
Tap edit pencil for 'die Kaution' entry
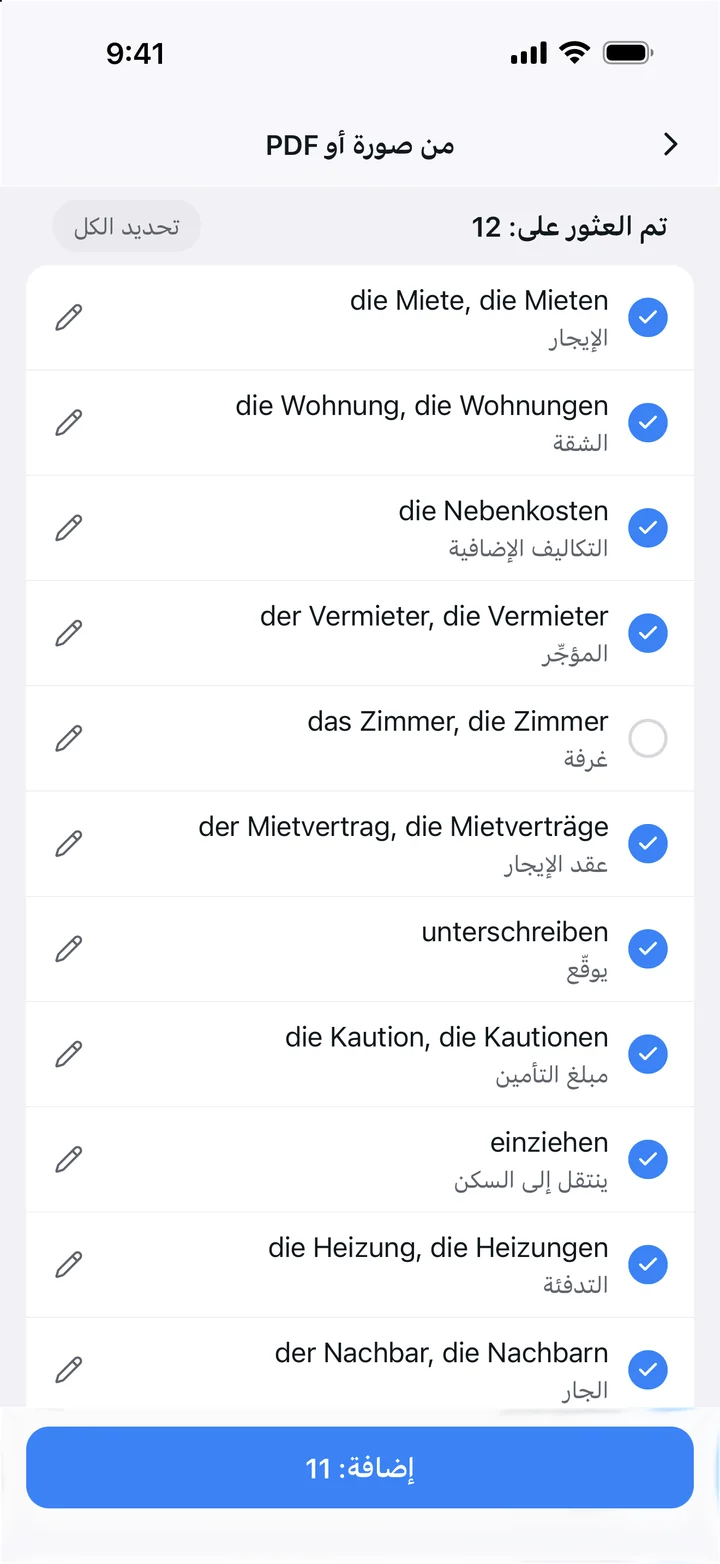[68, 1054]
